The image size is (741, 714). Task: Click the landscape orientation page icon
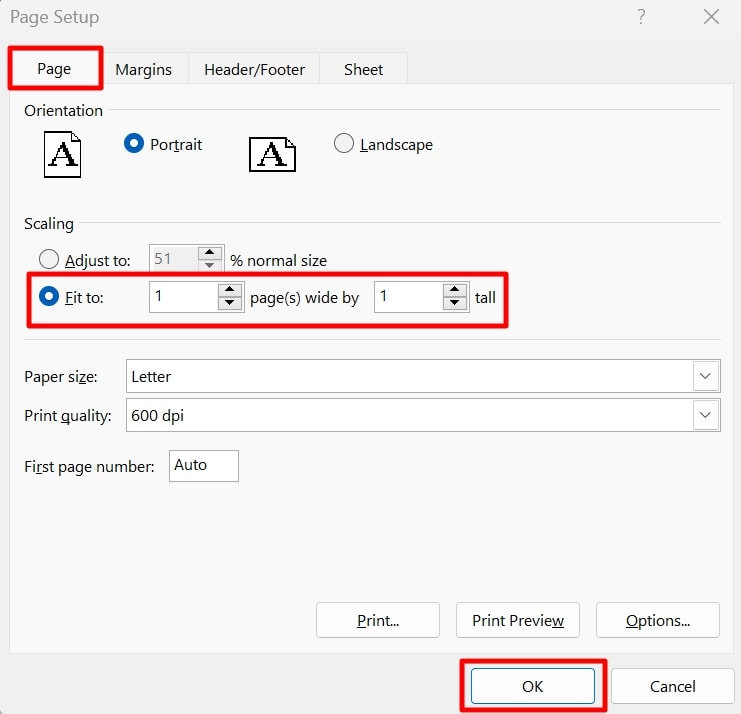(272, 153)
